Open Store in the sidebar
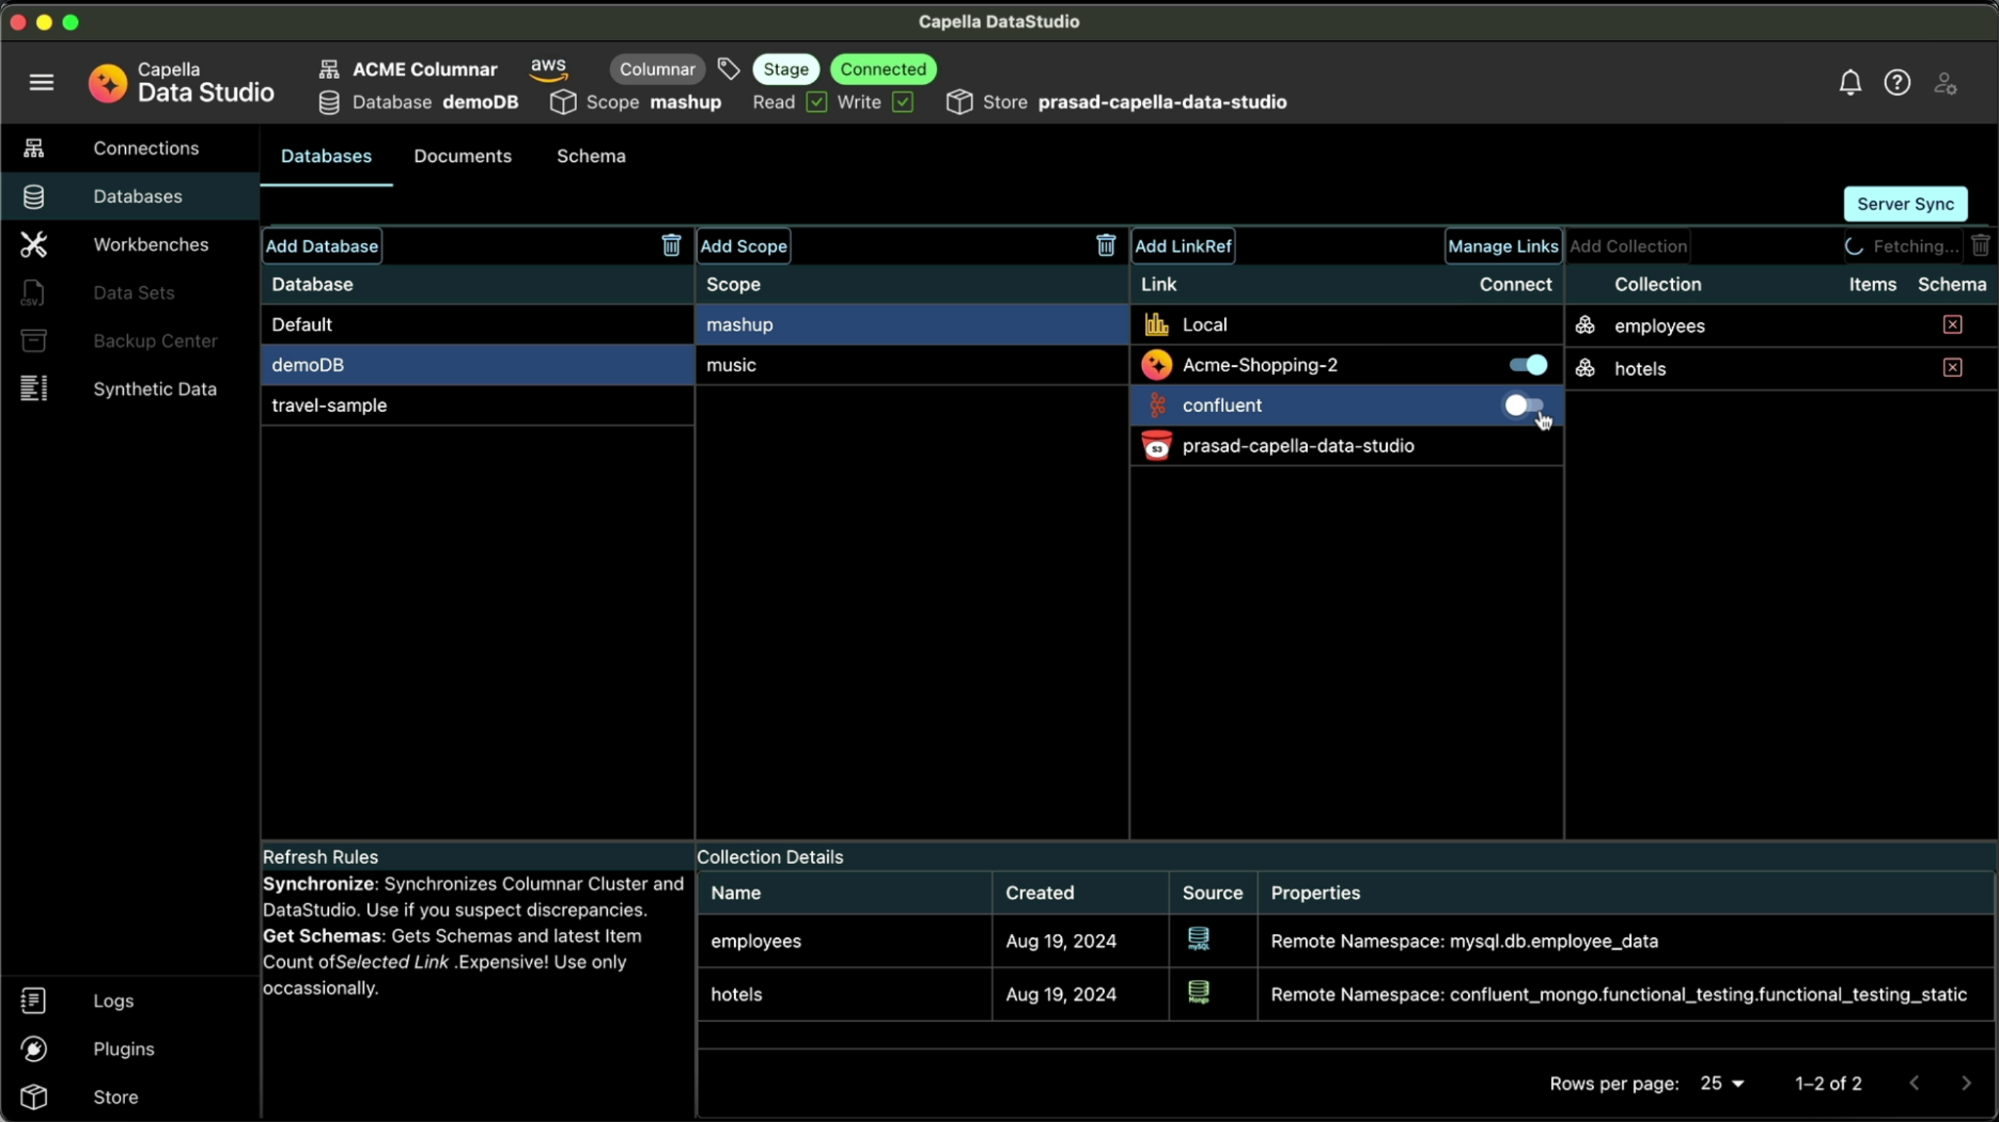The image size is (1999, 1123). coord(130,1097)
